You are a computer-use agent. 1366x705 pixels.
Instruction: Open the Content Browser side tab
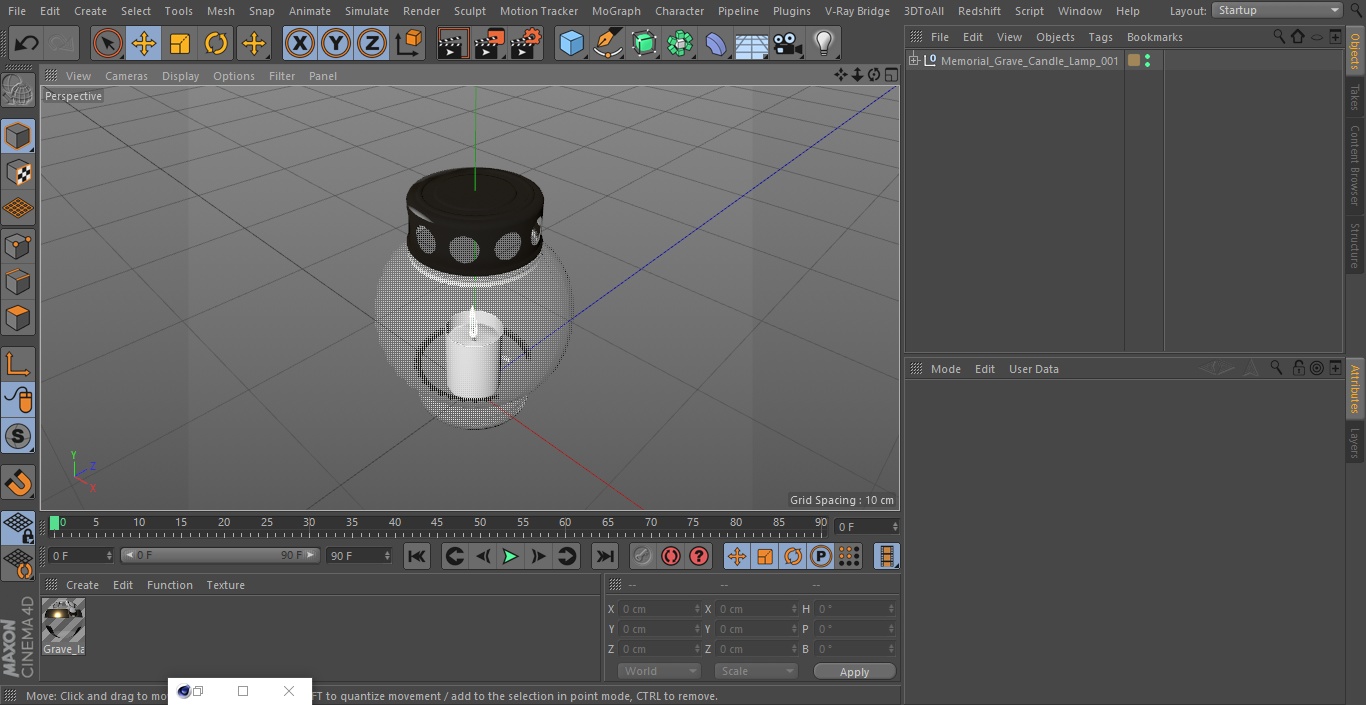[x=1355, y=165]
